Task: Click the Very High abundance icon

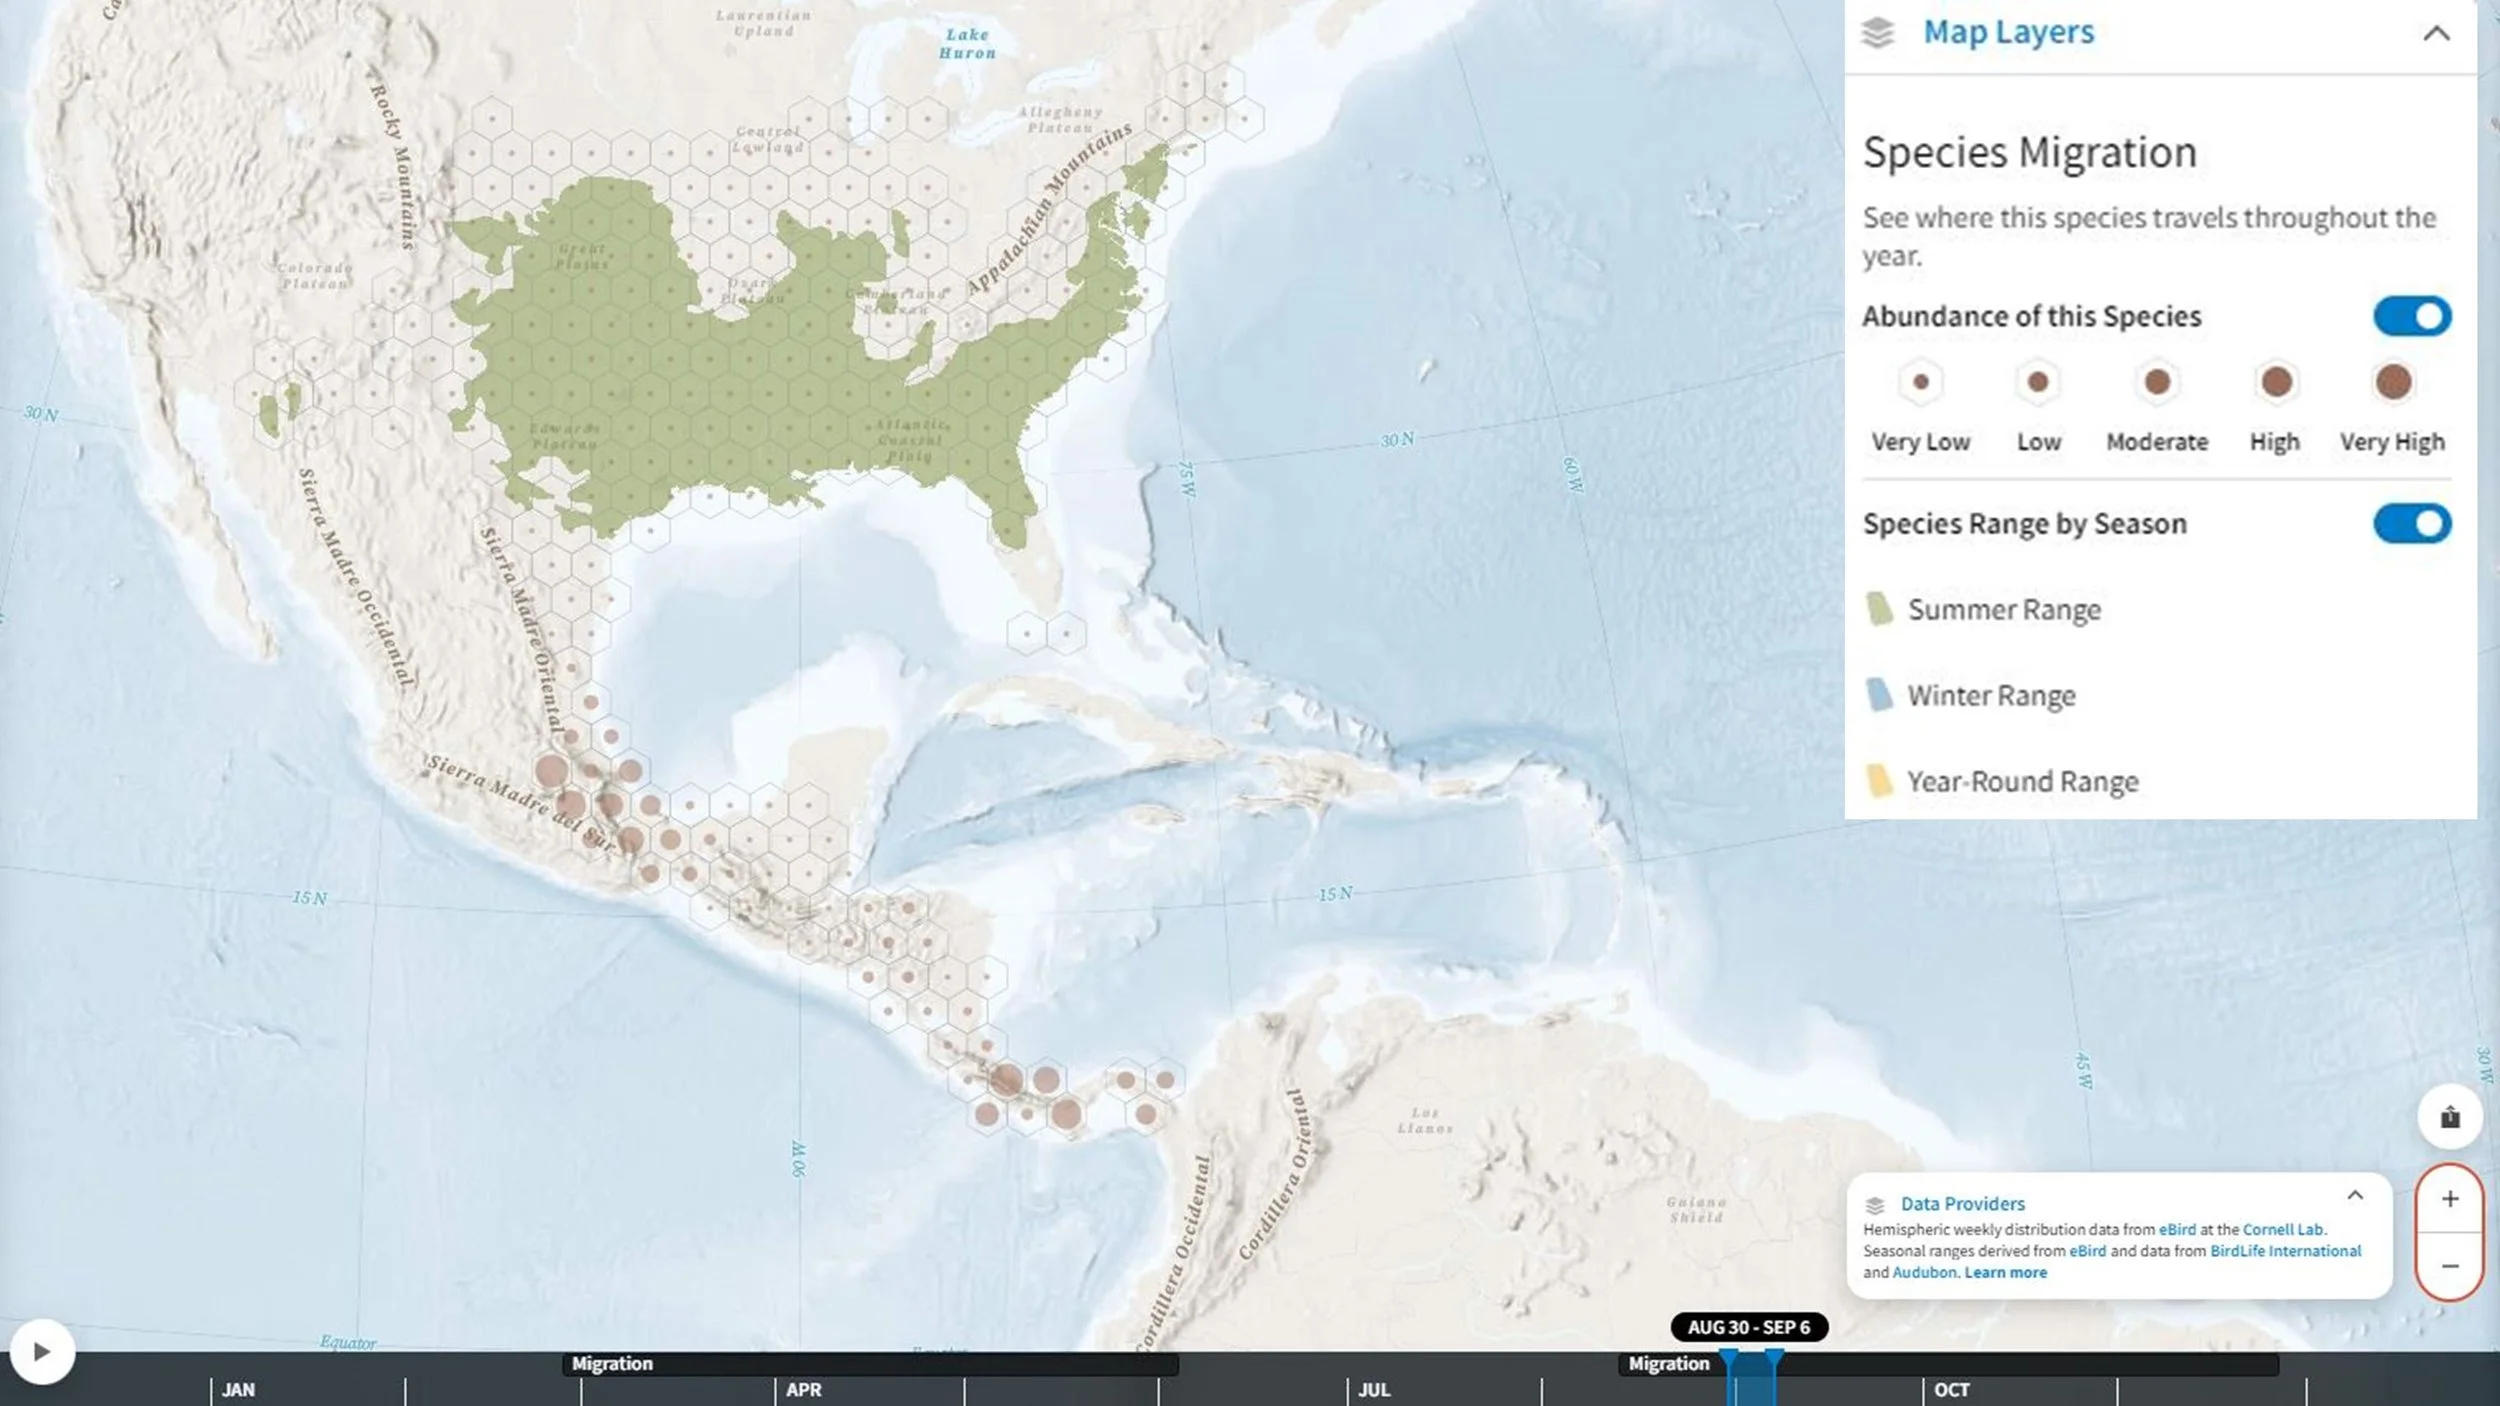Action: (x=2392, y=382)
